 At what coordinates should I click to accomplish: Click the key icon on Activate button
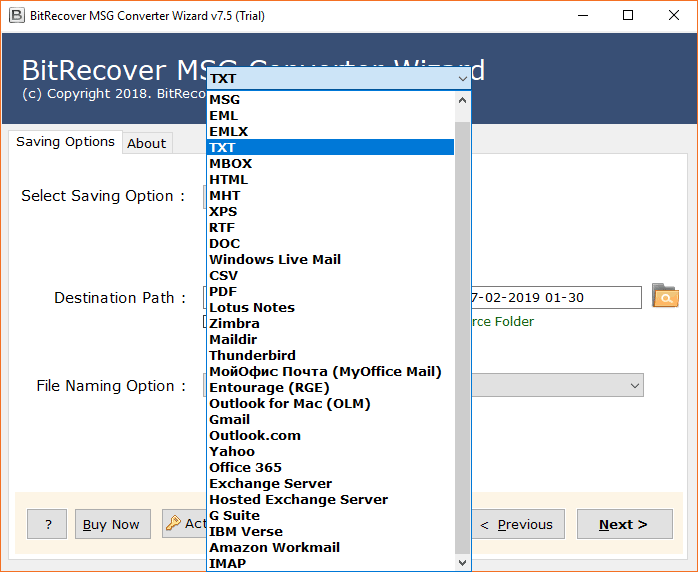[x=173, y=523]
